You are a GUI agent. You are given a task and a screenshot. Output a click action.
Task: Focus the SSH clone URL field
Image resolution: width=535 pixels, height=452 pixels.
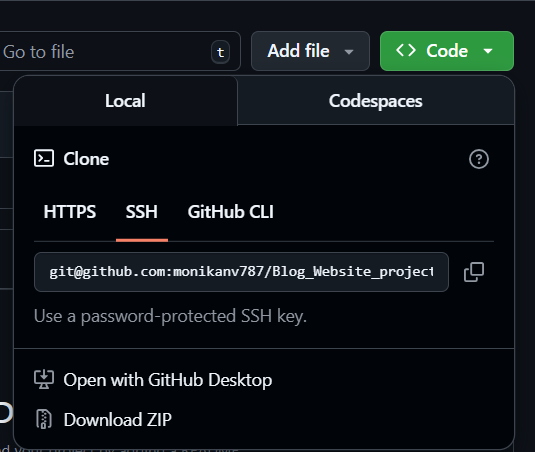pyautogui.click(x=241, y=272)
